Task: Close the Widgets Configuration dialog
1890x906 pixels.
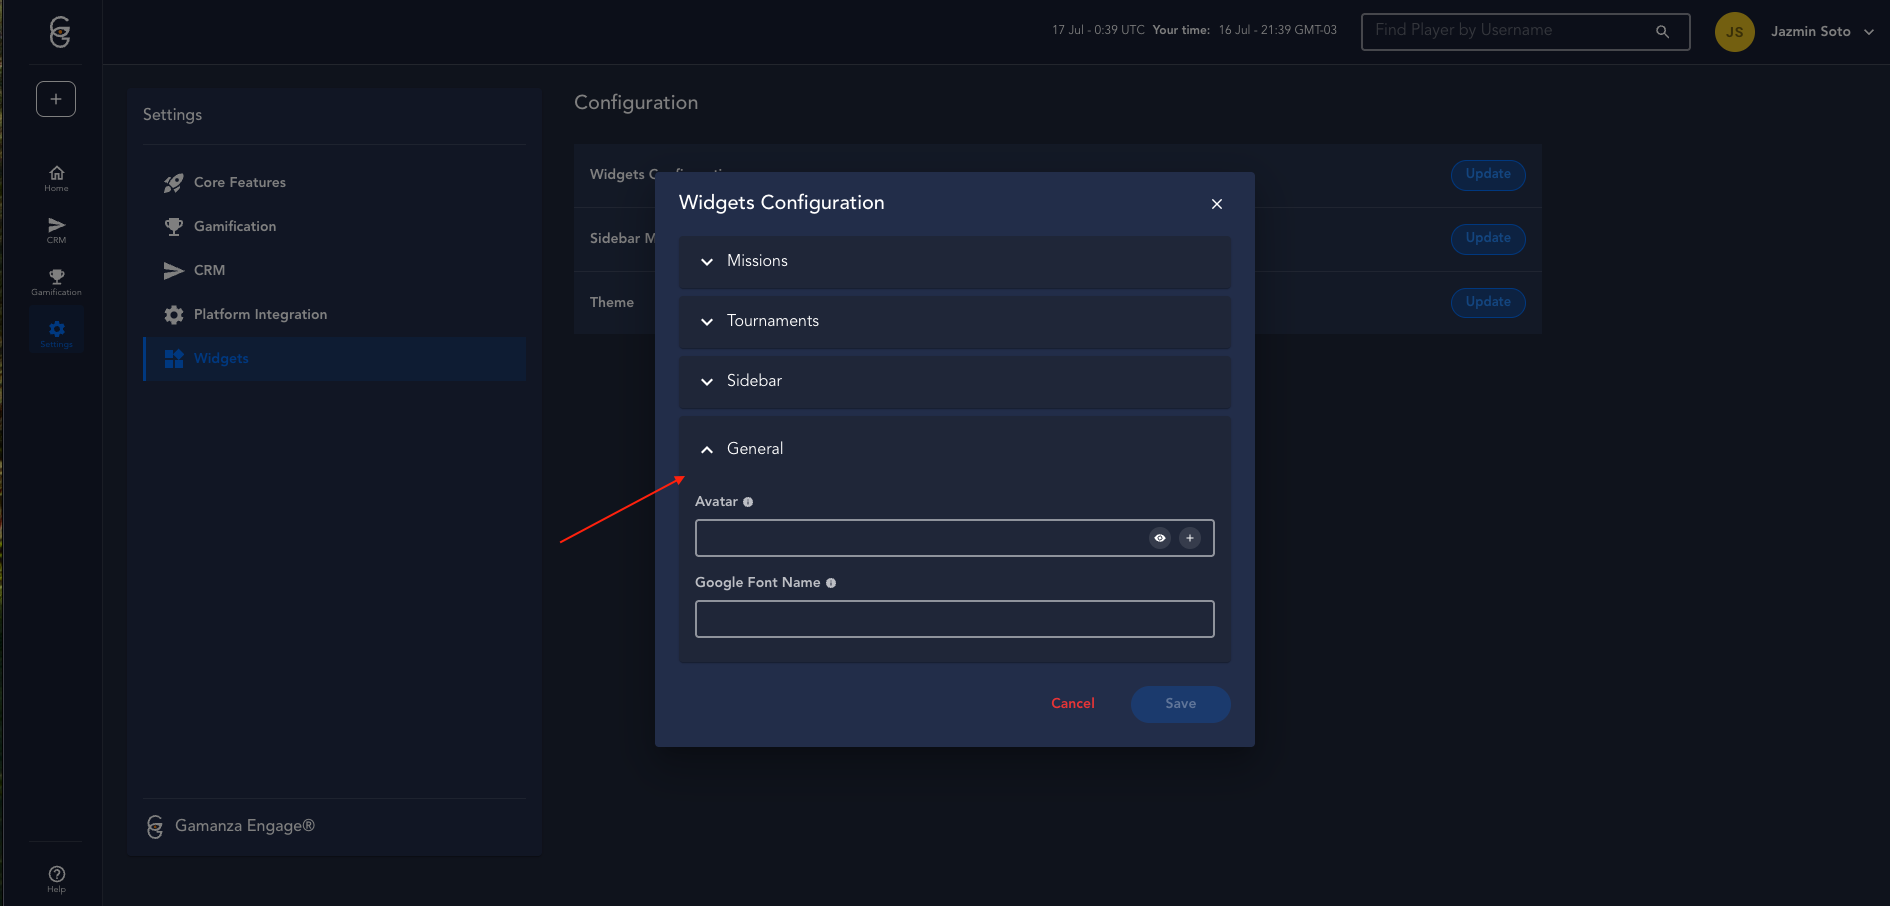Action: [1217, 204]
